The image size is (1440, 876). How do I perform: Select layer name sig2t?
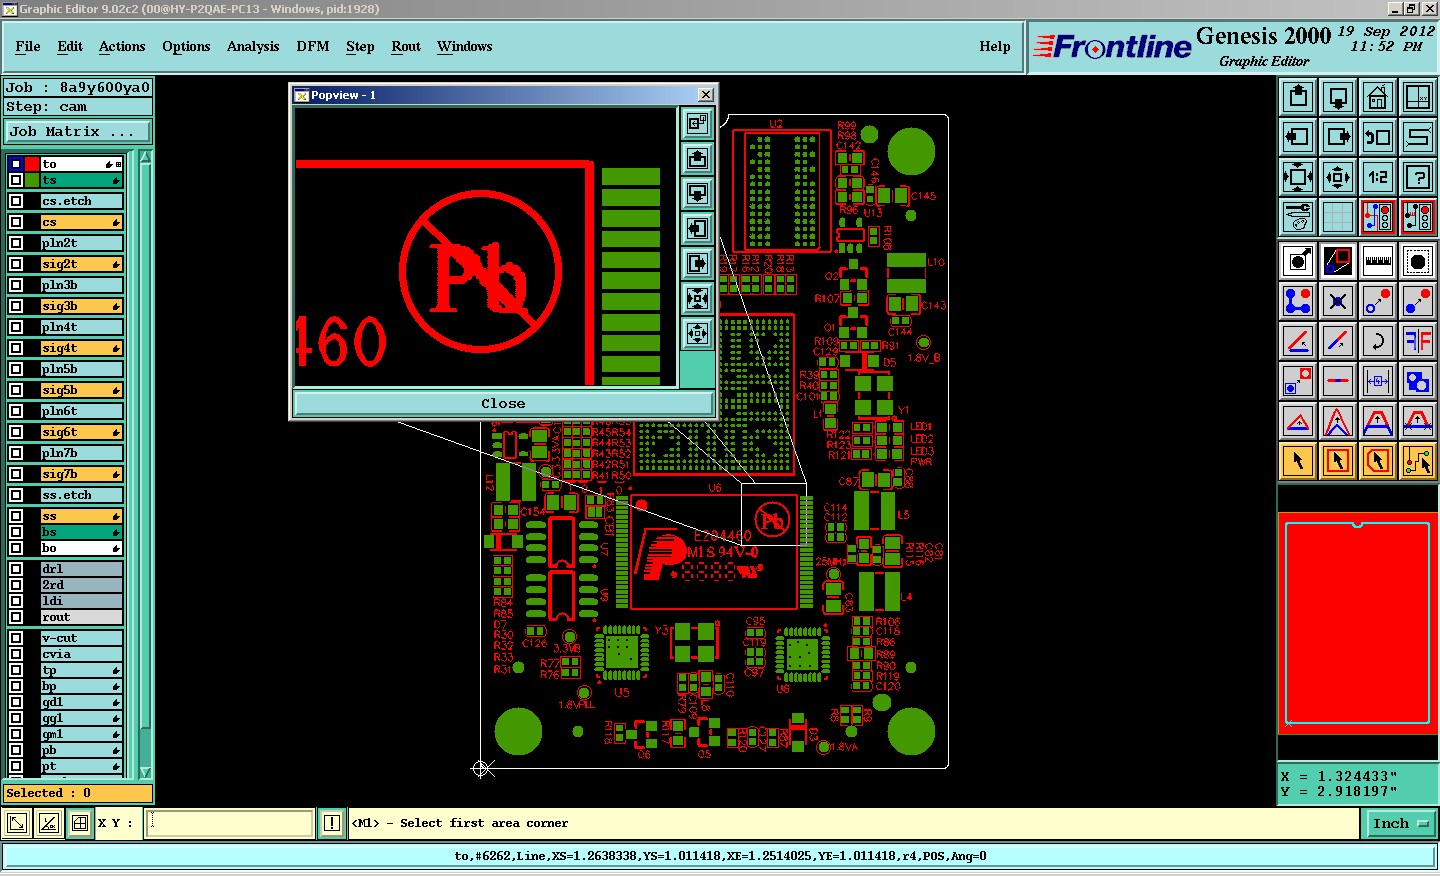coord(81,264)
